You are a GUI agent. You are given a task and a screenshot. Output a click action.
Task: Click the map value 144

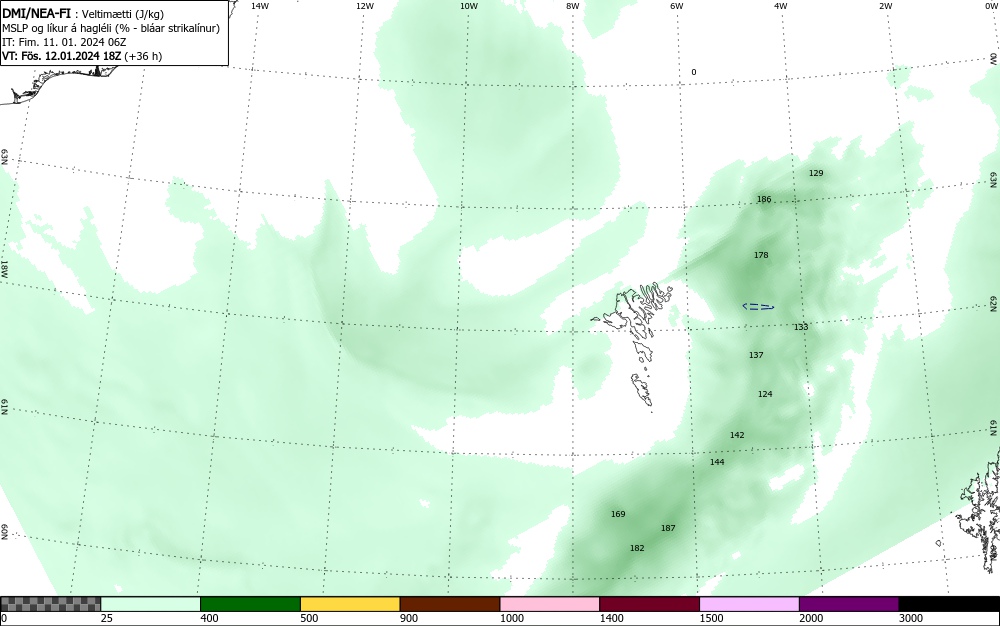(x=717, y=462)
